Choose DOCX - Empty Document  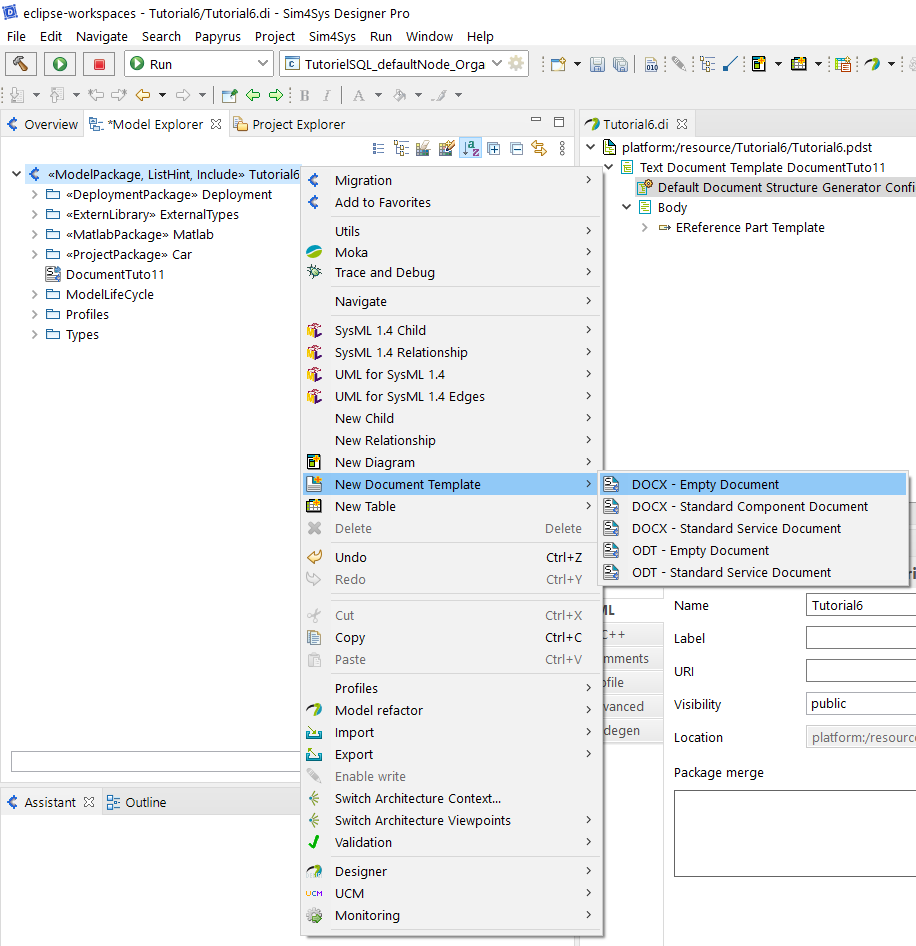(754, 484)
